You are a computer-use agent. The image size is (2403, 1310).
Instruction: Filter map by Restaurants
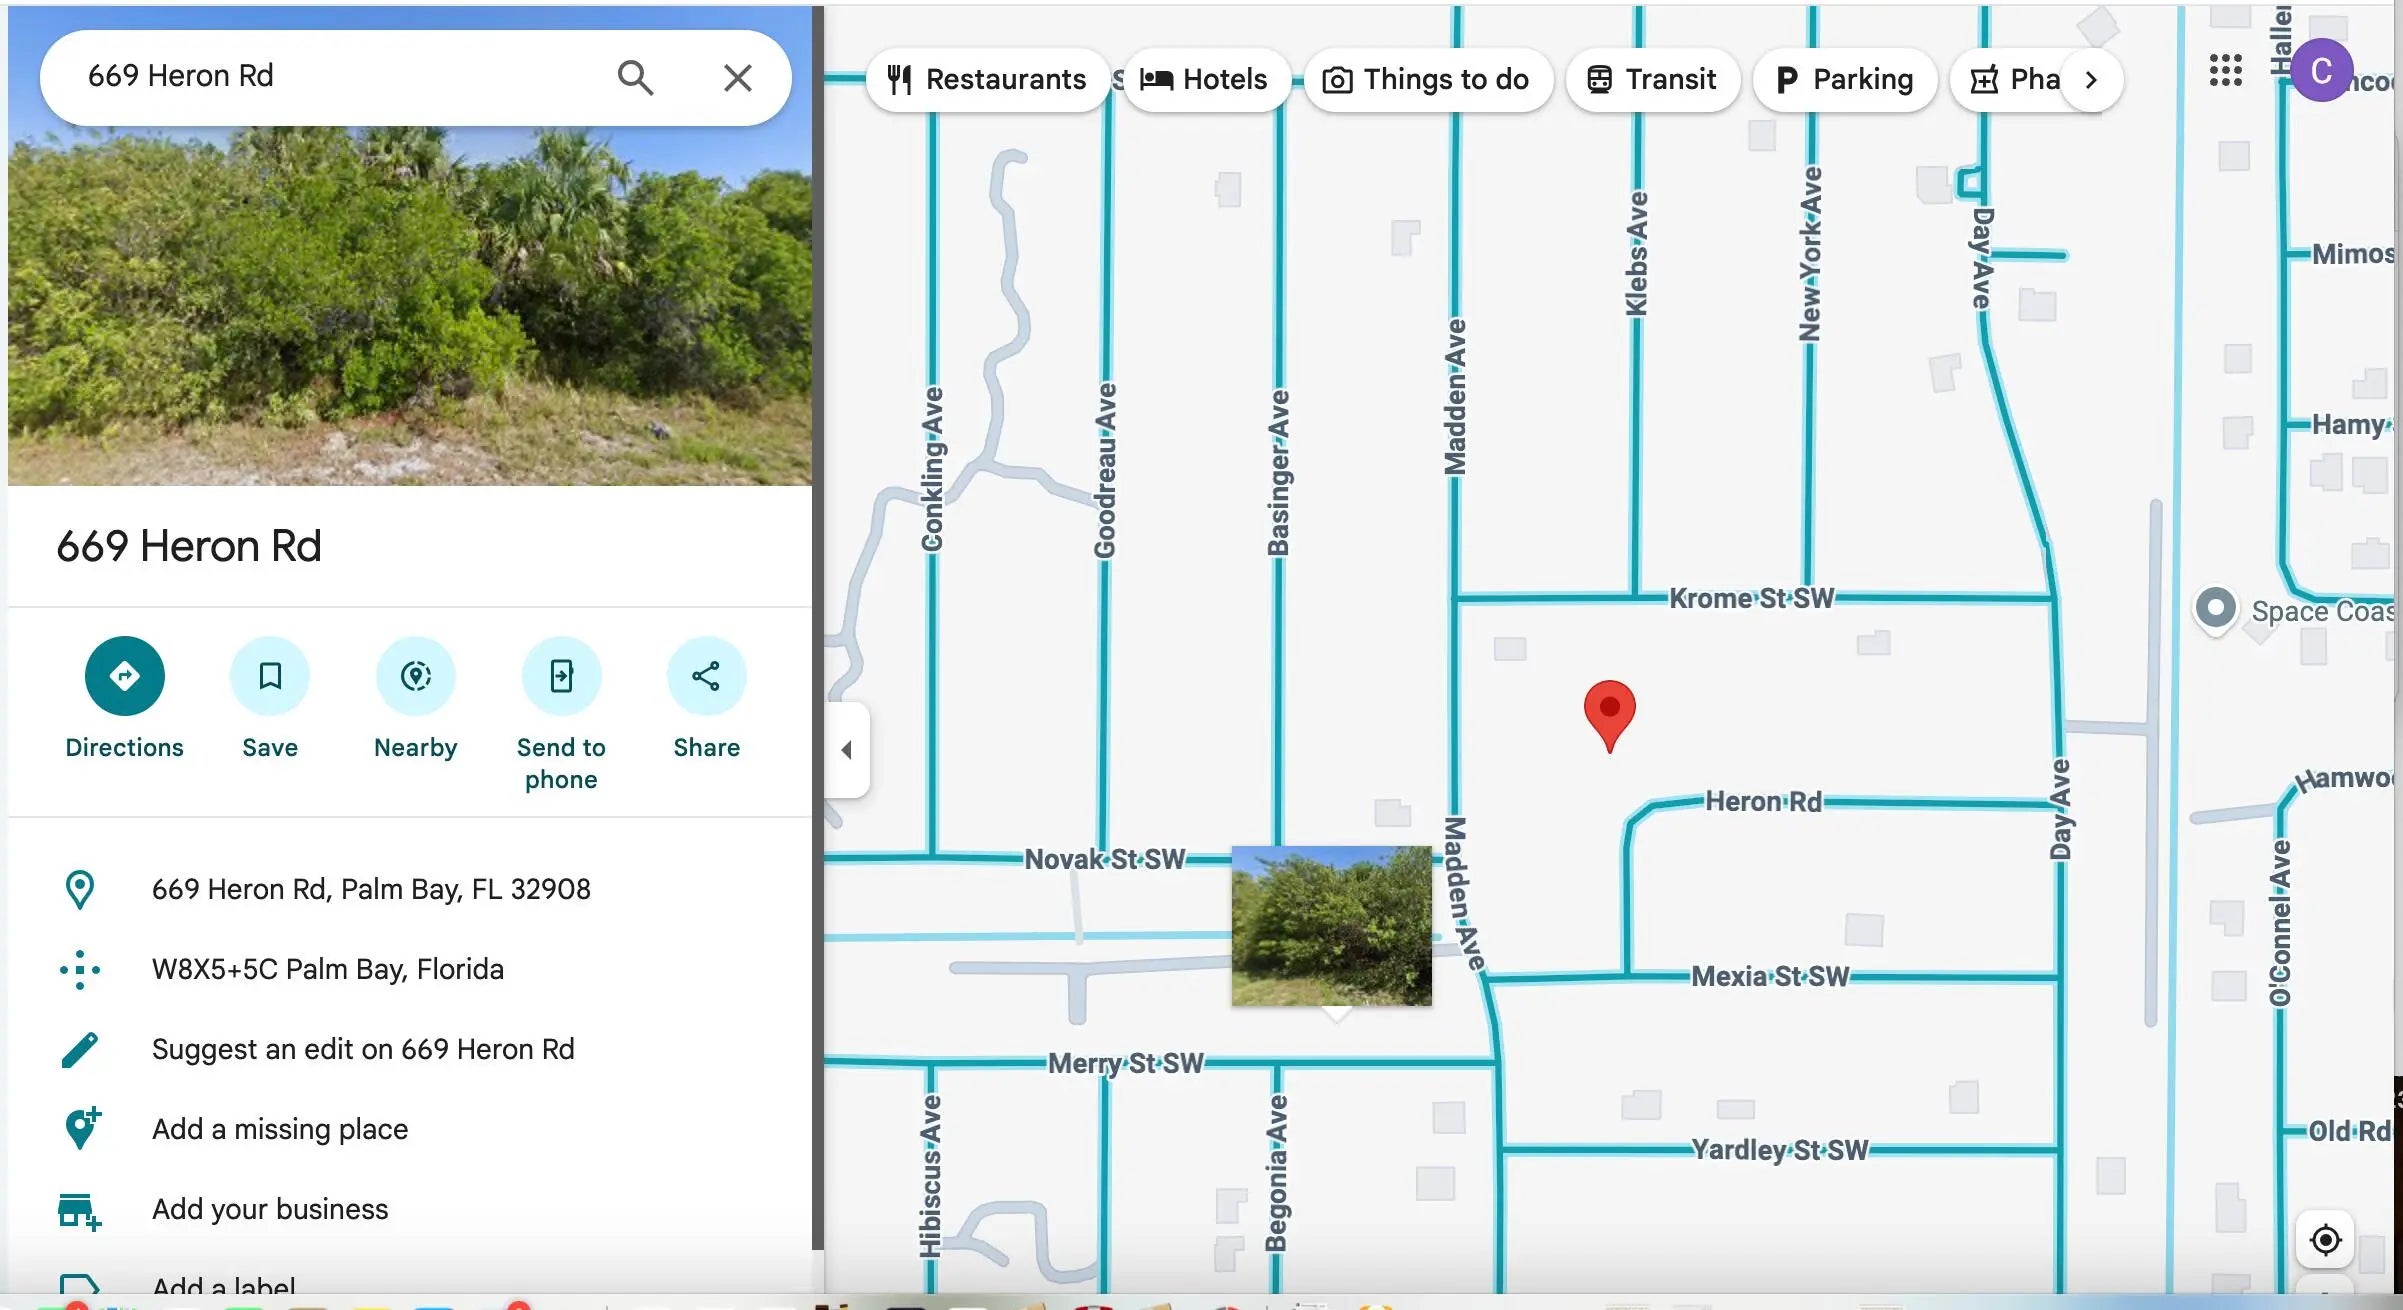(x=987, y=80)
